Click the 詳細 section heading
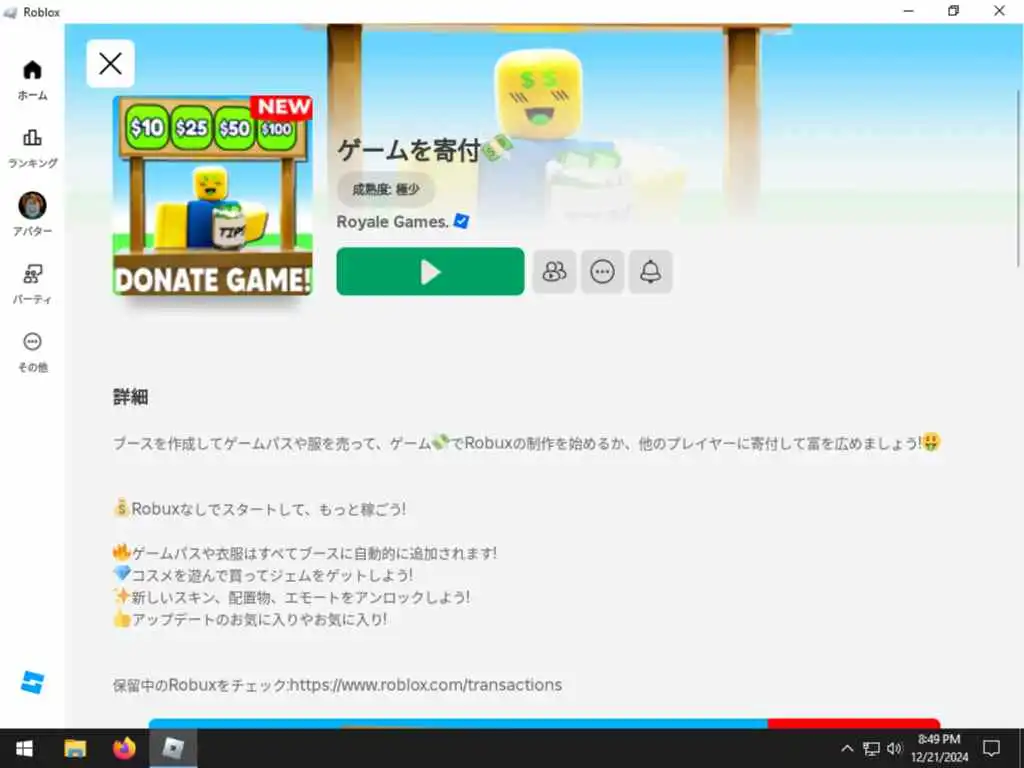Screen dimensions: 1024x768 (131, 396)
